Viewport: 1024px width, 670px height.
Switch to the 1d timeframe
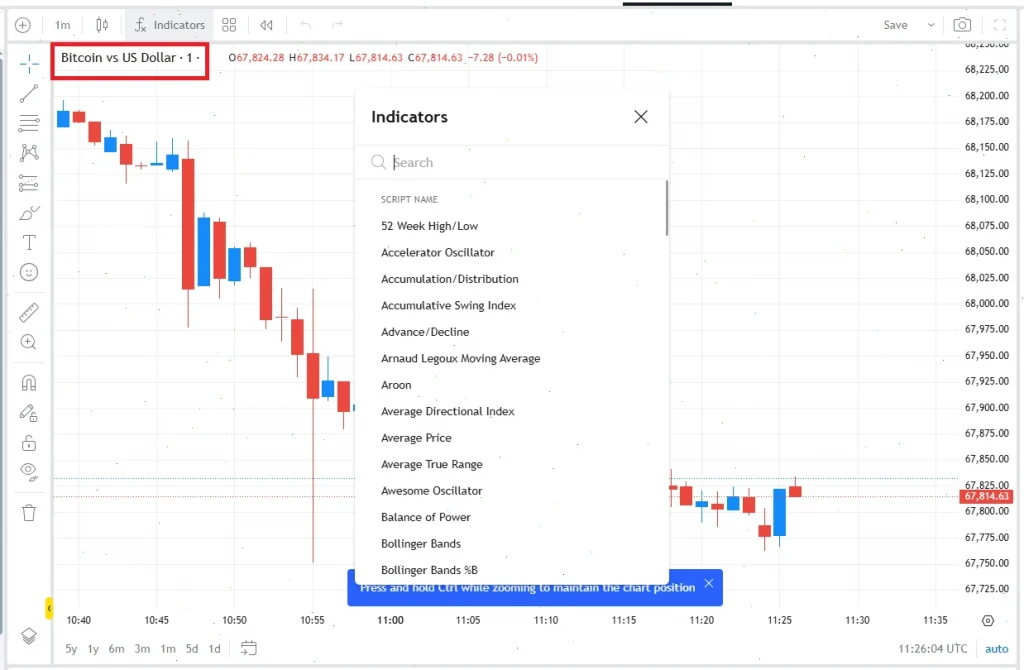tap(214, 648)
